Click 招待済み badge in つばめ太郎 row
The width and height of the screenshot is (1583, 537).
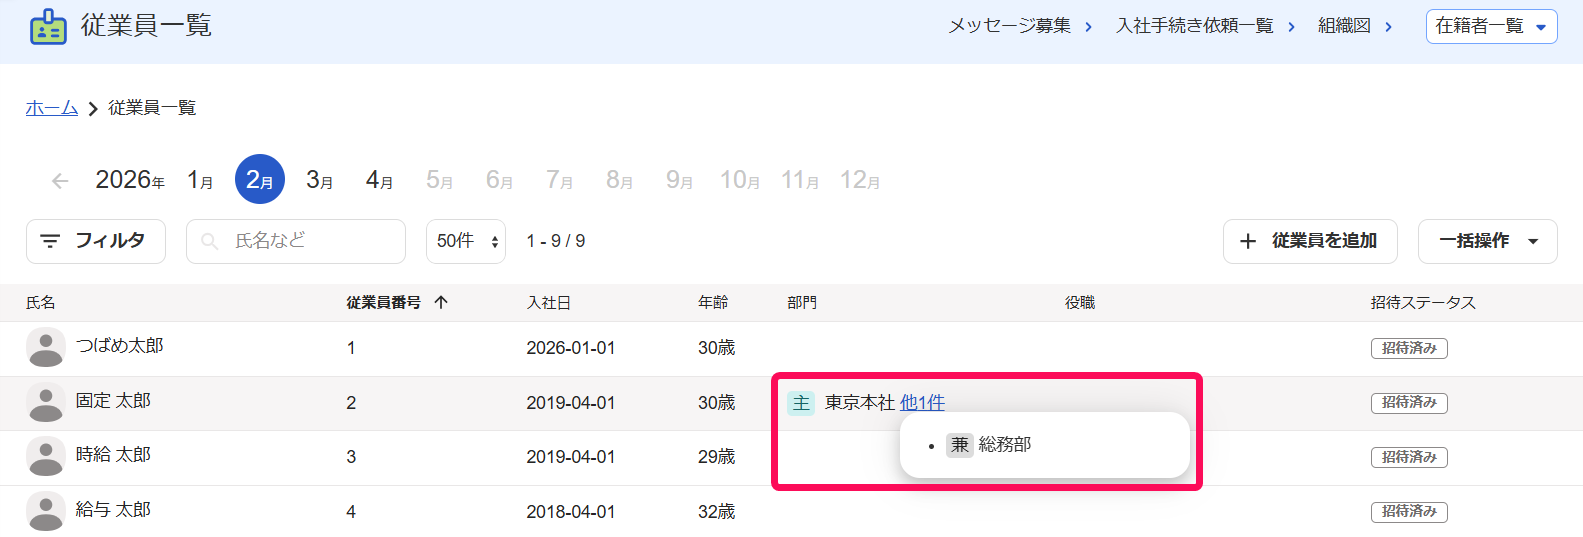pyautogui.click(x=1409, y=348)
